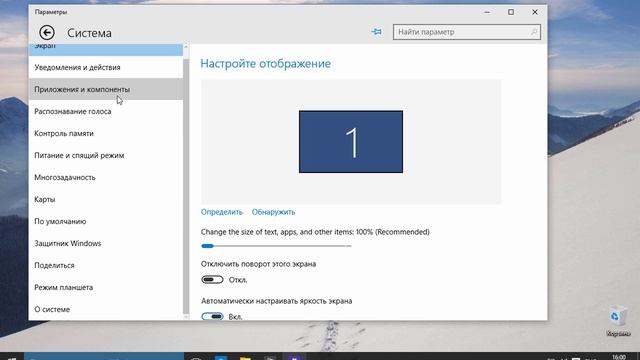Open 'Контроль памяти' settings
The width and height of the screenshot is (640, 360).
click(x=106, y=133)
